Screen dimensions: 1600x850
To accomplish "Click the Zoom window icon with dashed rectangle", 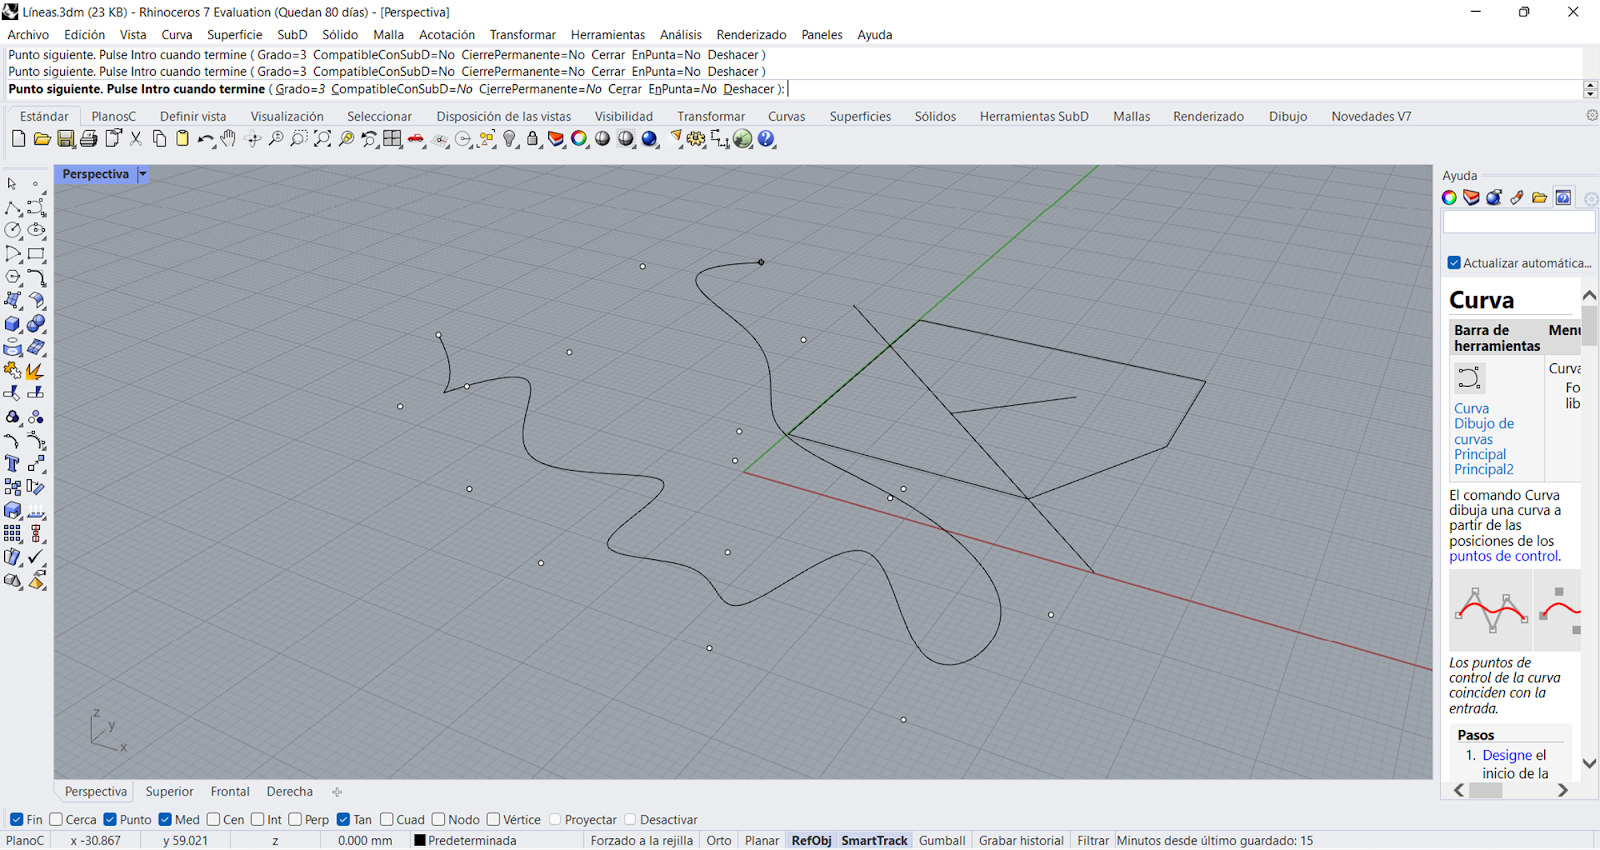I will [299, 139].
